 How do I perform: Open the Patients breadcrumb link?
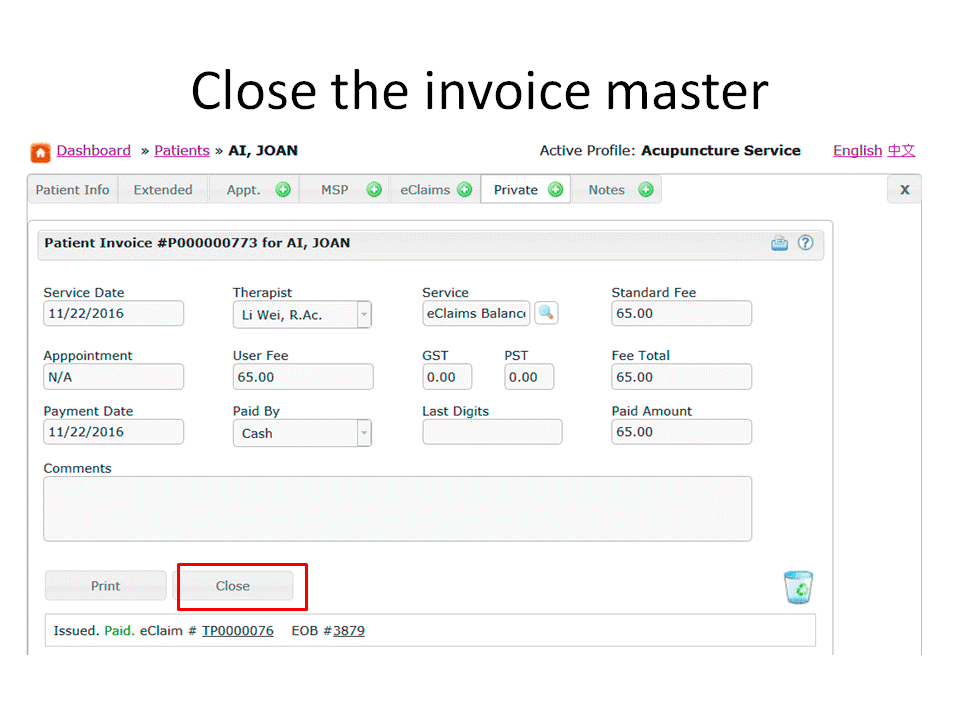tap(181, 151)
